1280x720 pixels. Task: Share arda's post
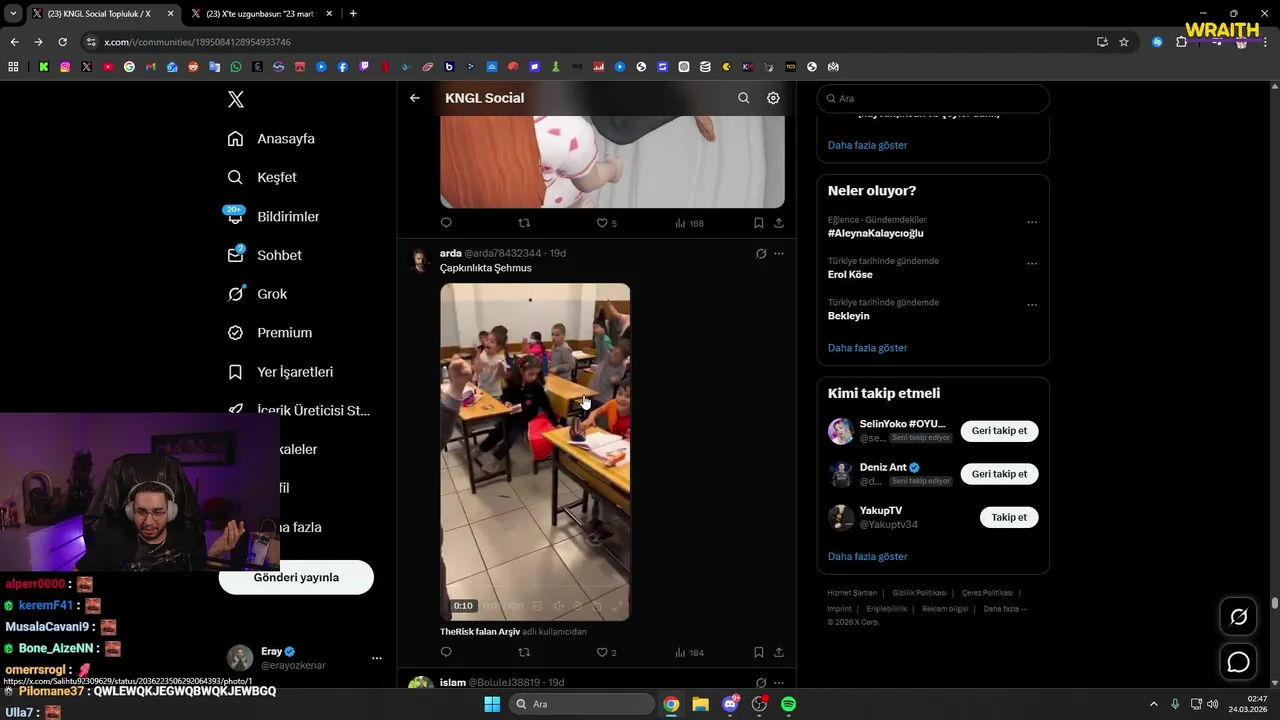(779, 652)
